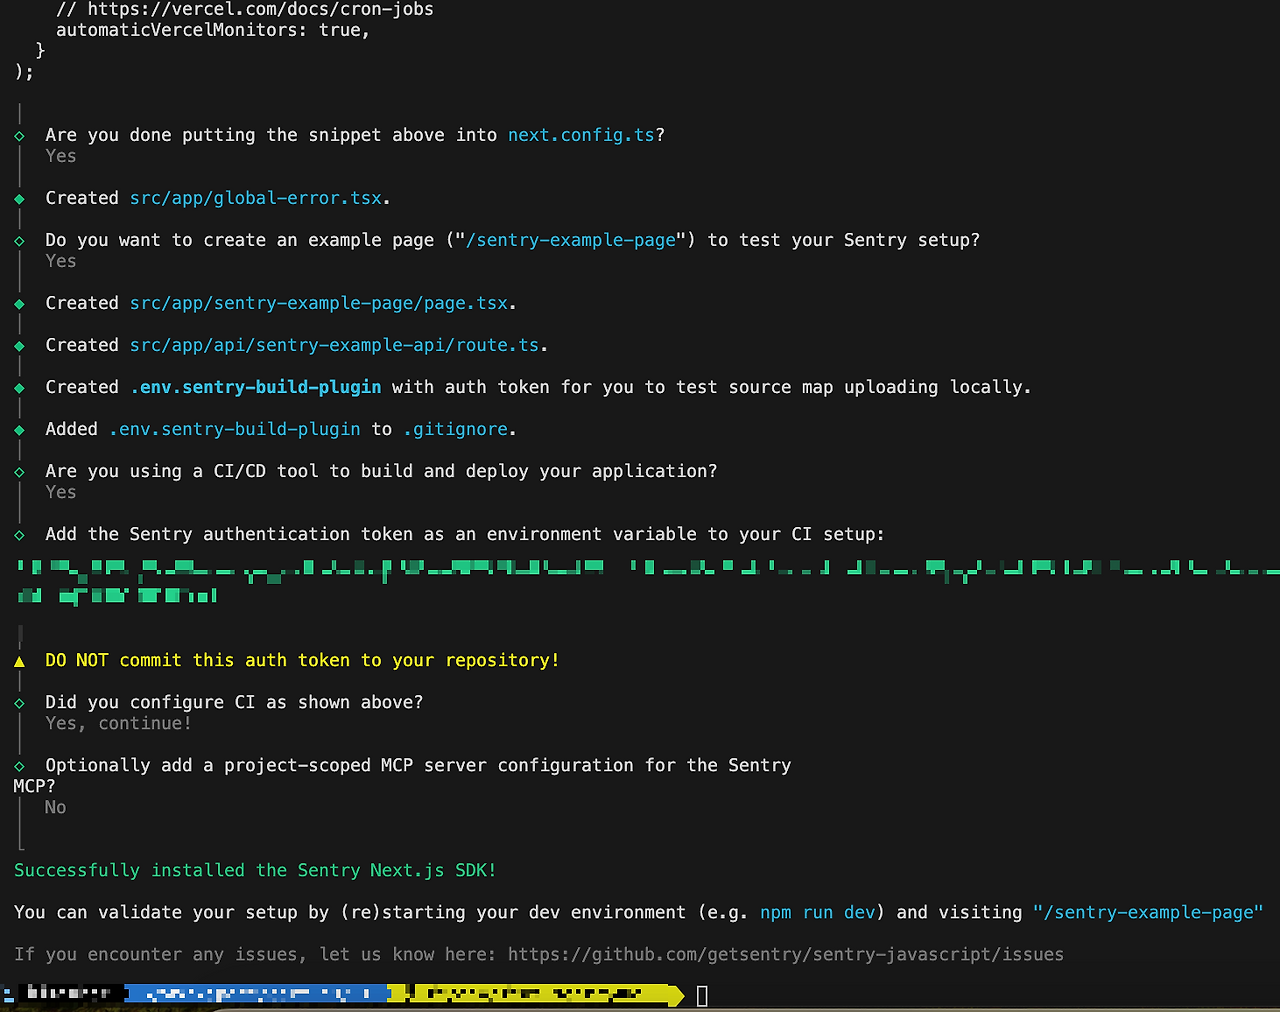Click the blue prompt segment
Viewport: 1280px width, 1012px height.
258,994
